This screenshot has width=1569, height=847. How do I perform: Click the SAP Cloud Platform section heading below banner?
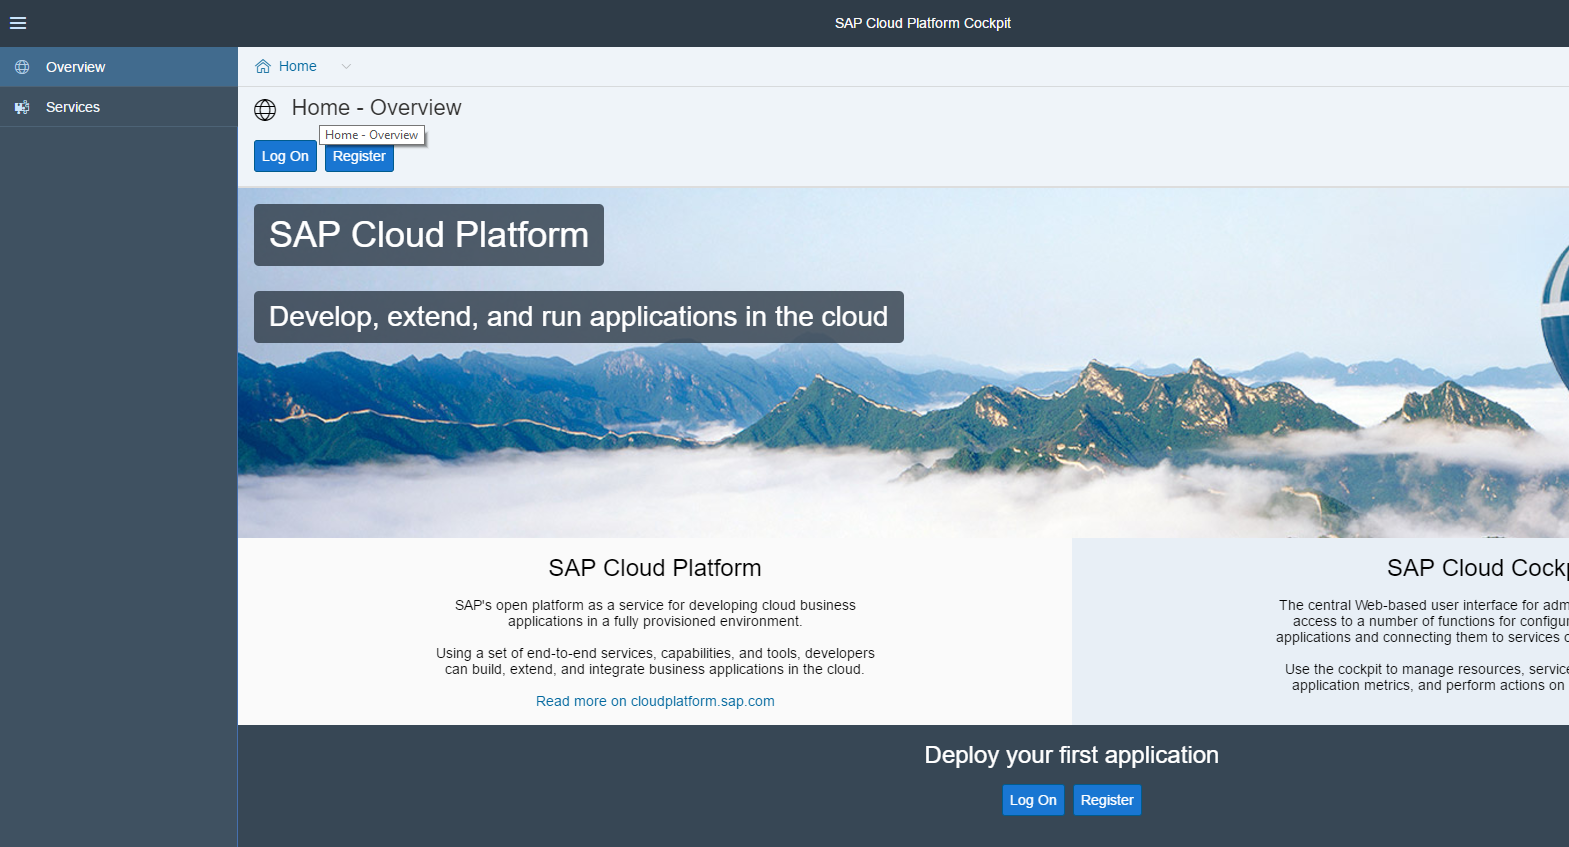click(655, 568)
